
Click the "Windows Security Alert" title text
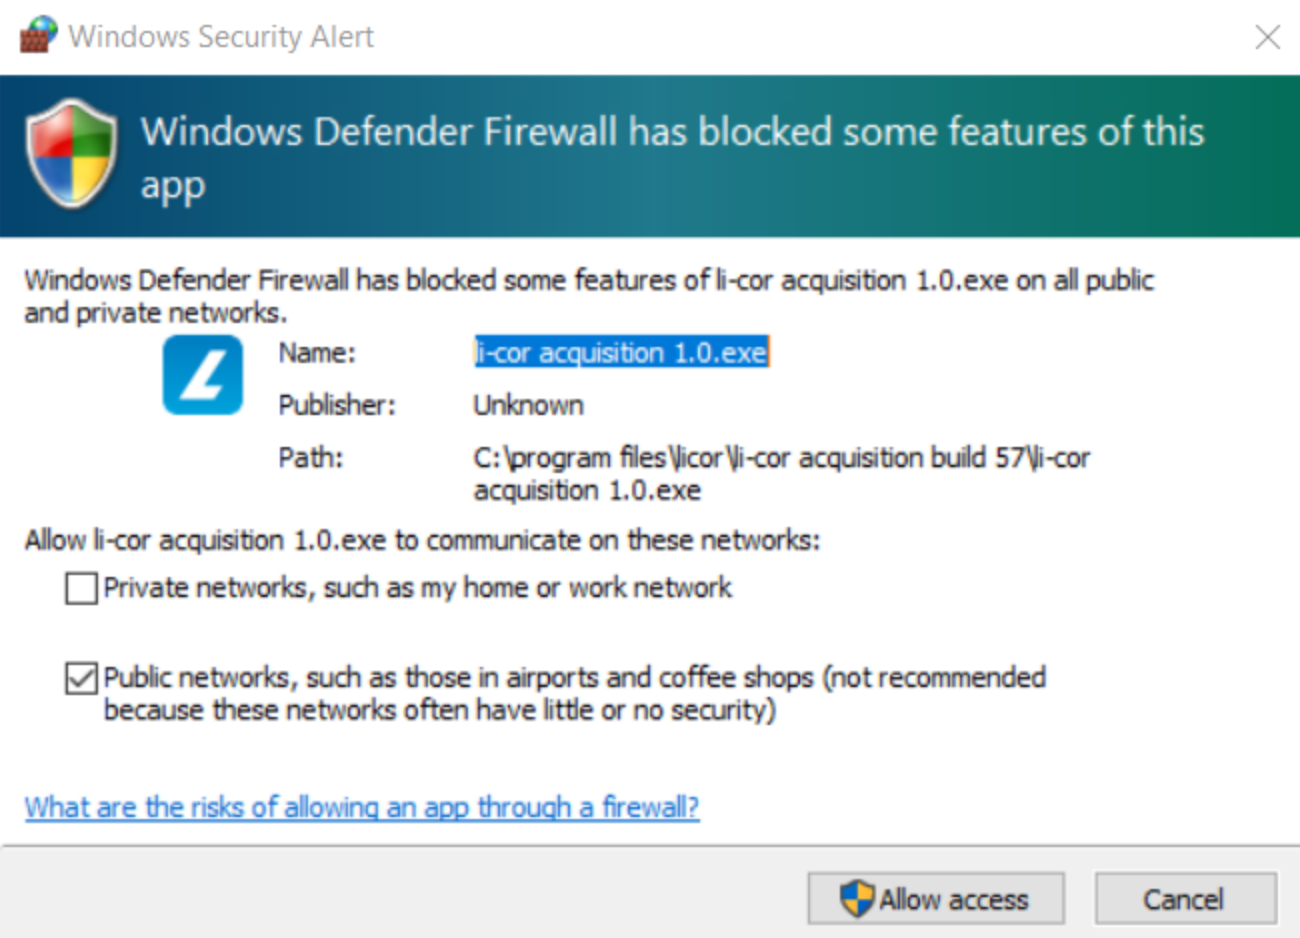(x=221, y=37)
